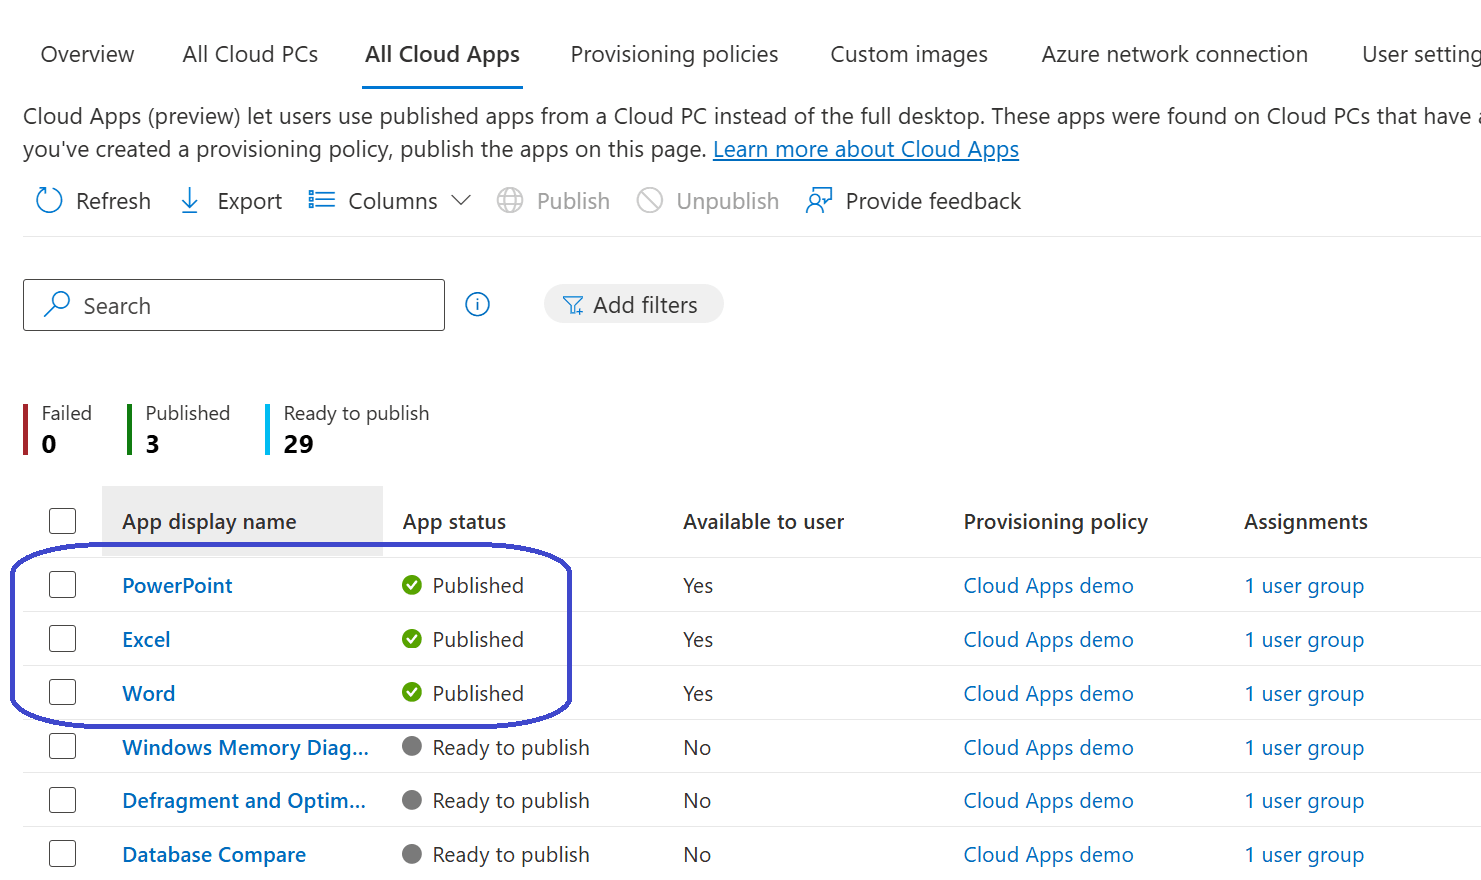Click the info icon beside Search
Viewport: 1481px width, 880px height.
point(478,304)
